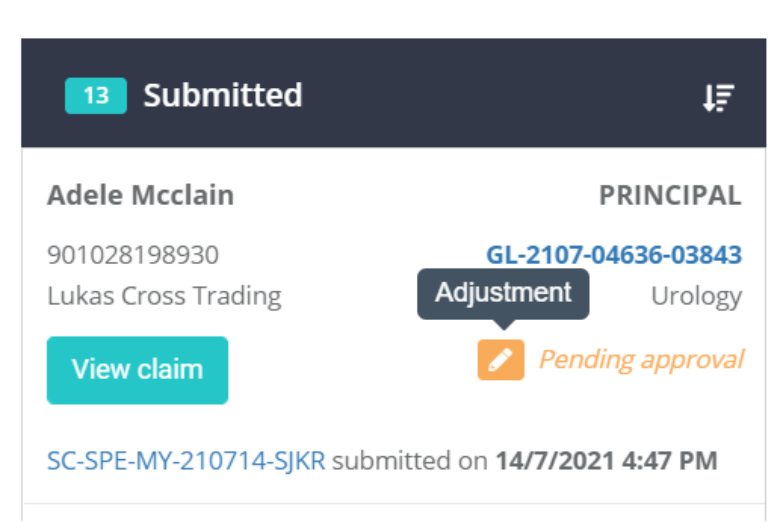This screenshot has width=779, height=522.
Task: Click the tooltip arrow below Adjustment
Action: [503, 324]
